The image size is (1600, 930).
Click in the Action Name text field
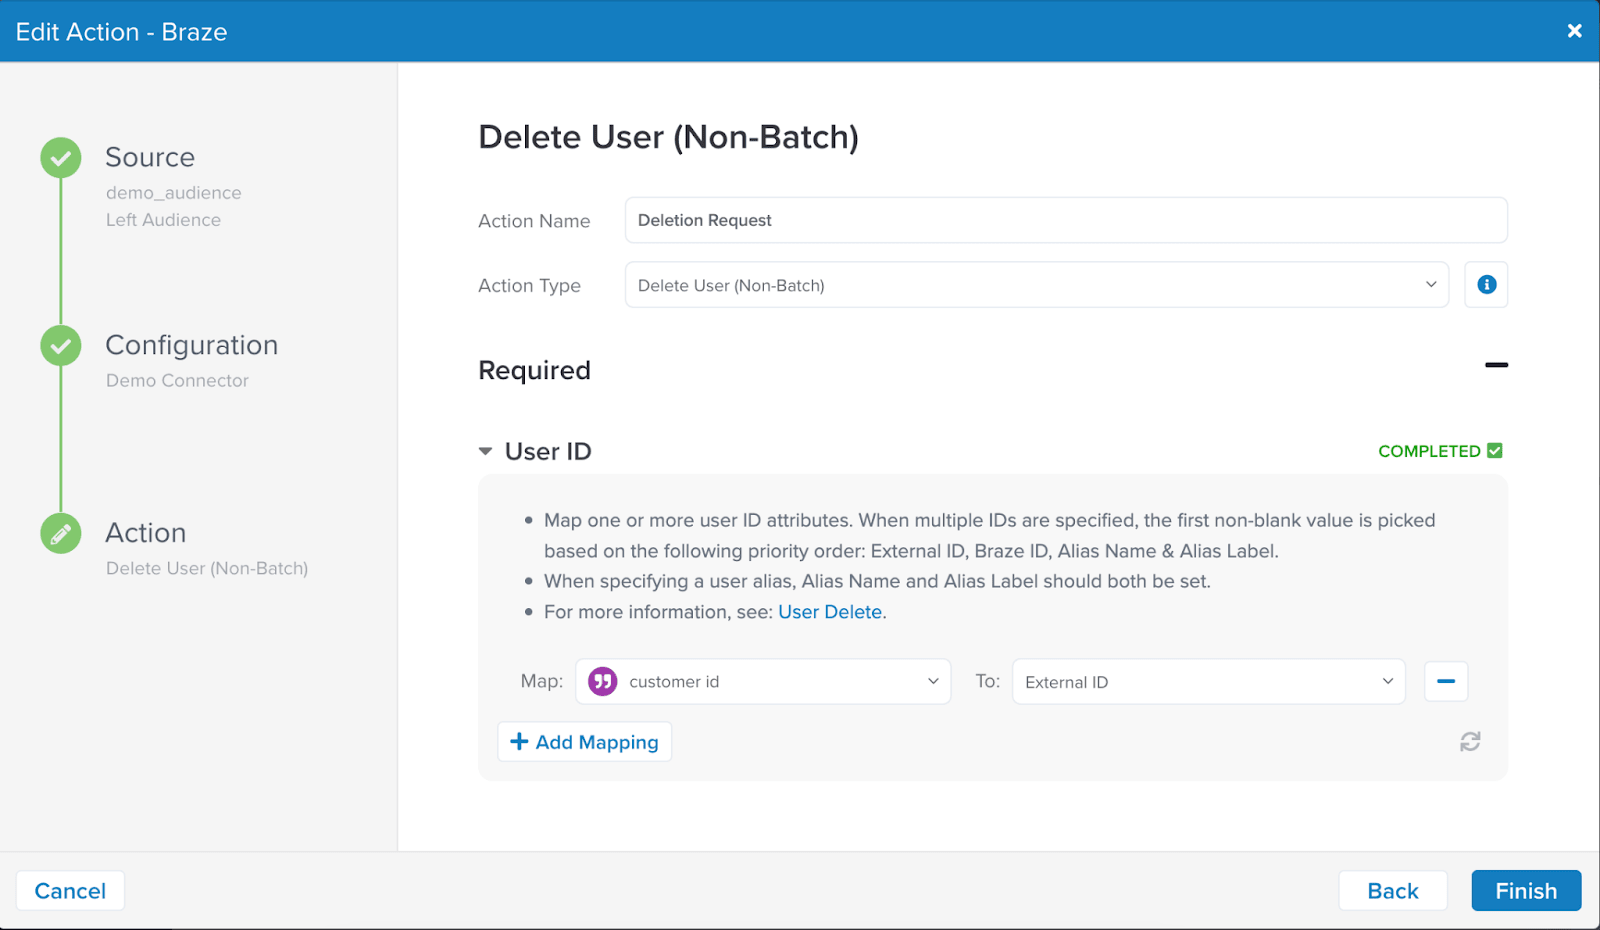coord(1065,220)
